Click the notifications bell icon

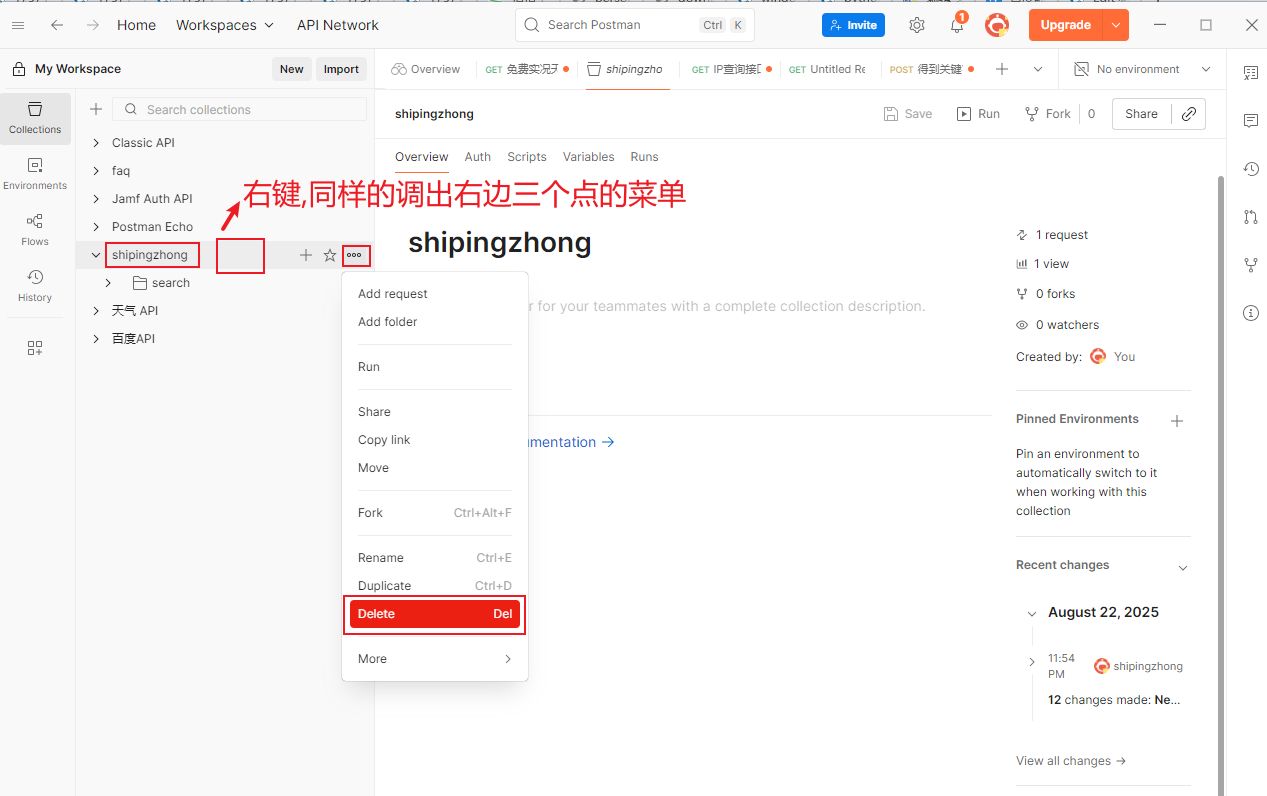957,26
